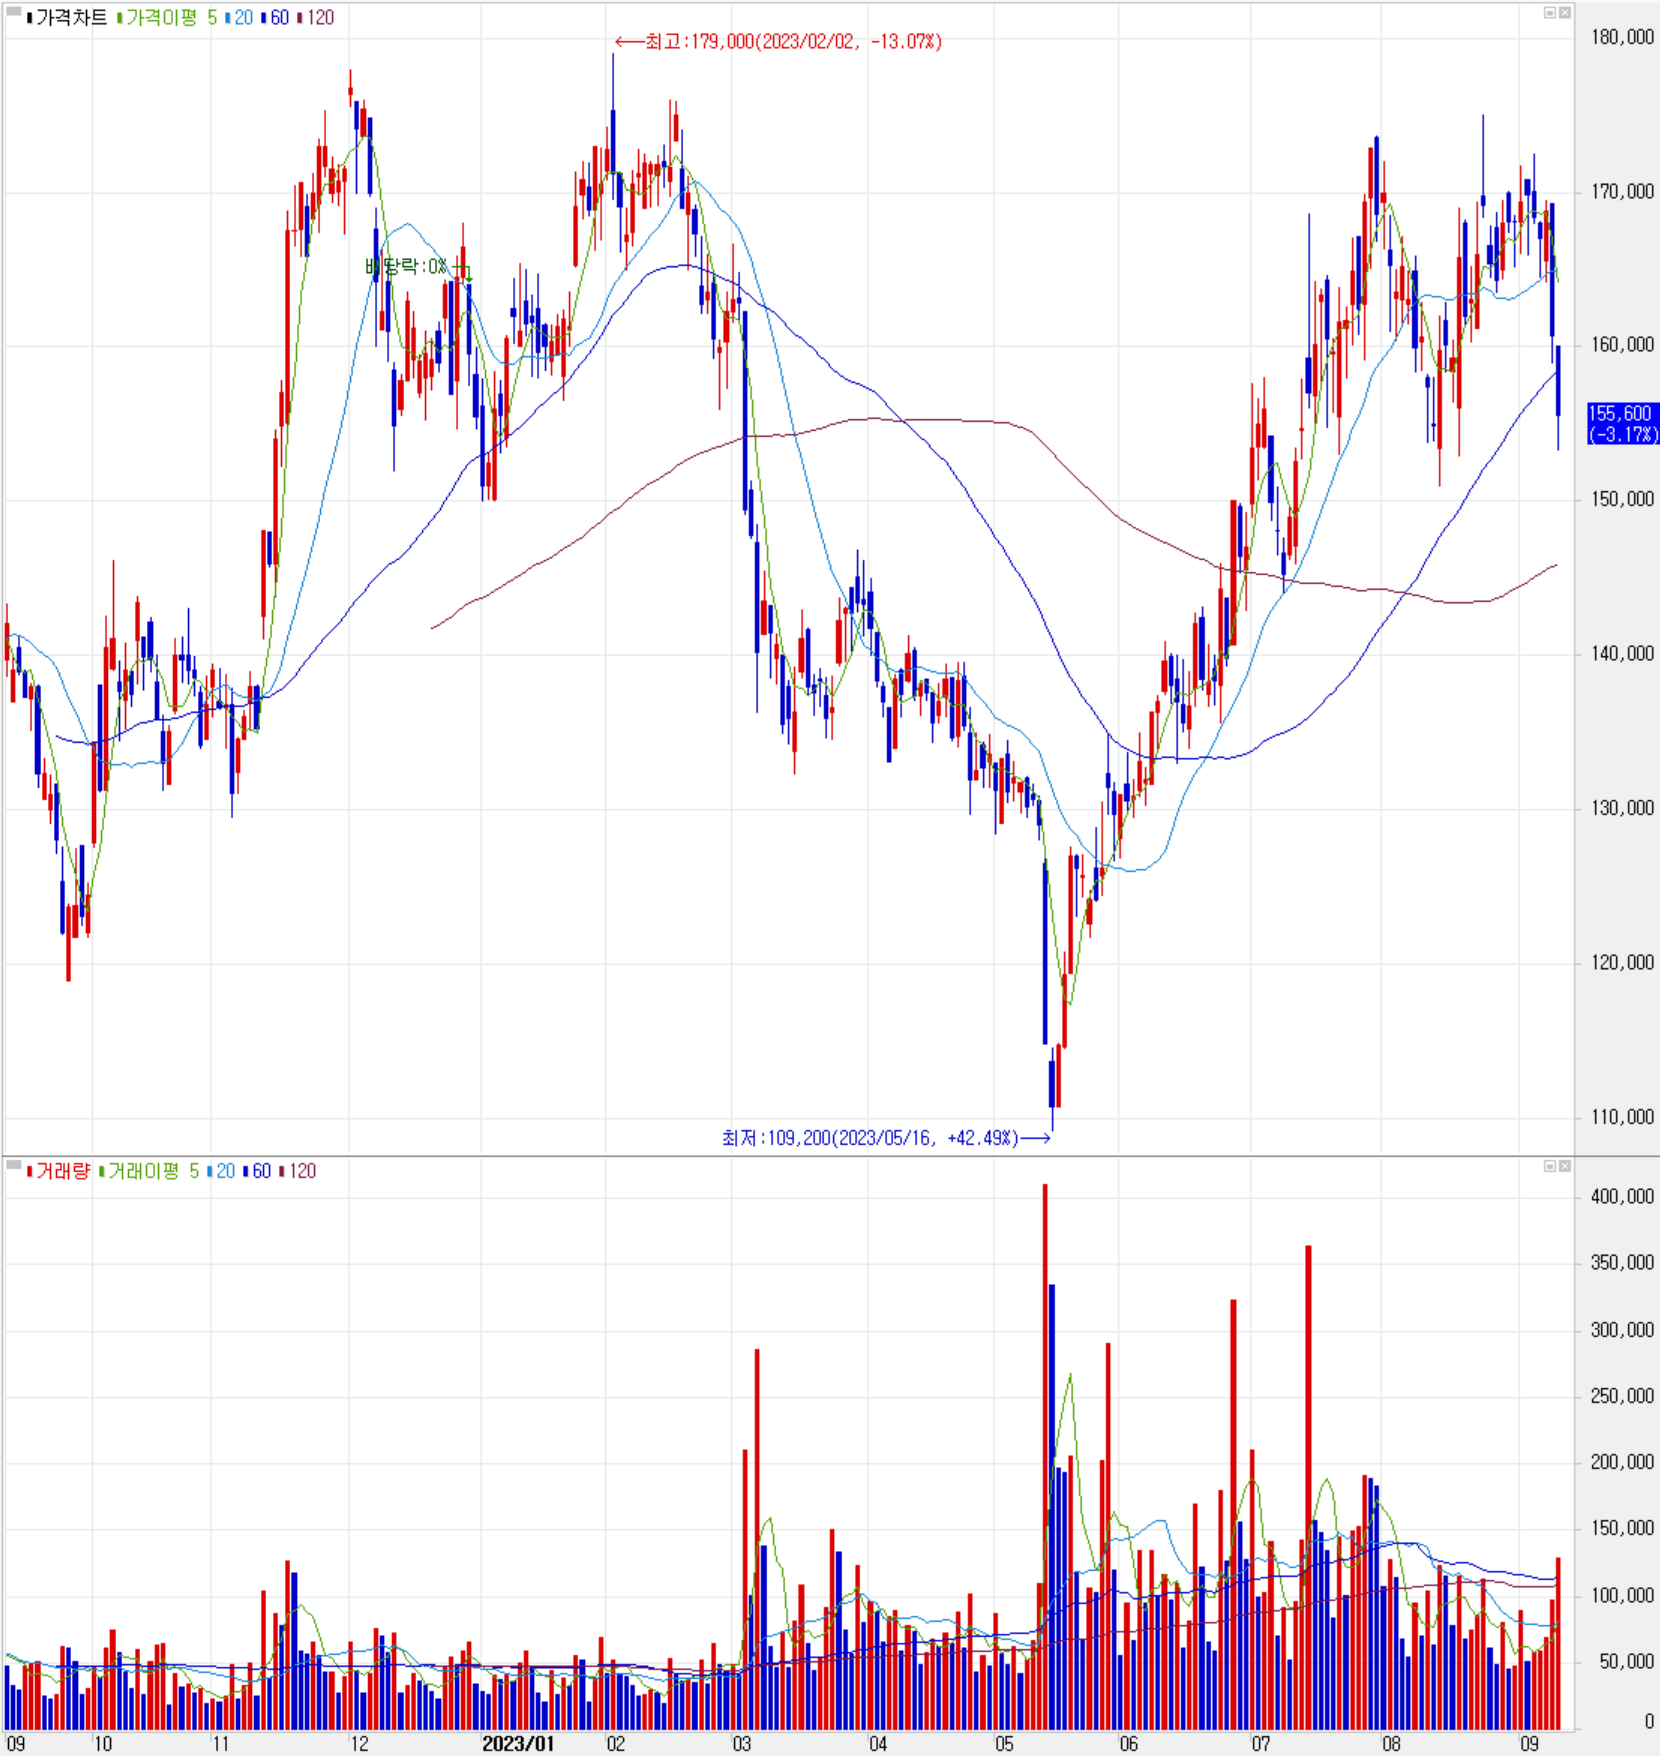Click the current price tag 155,600

[x=1622, y=423]
